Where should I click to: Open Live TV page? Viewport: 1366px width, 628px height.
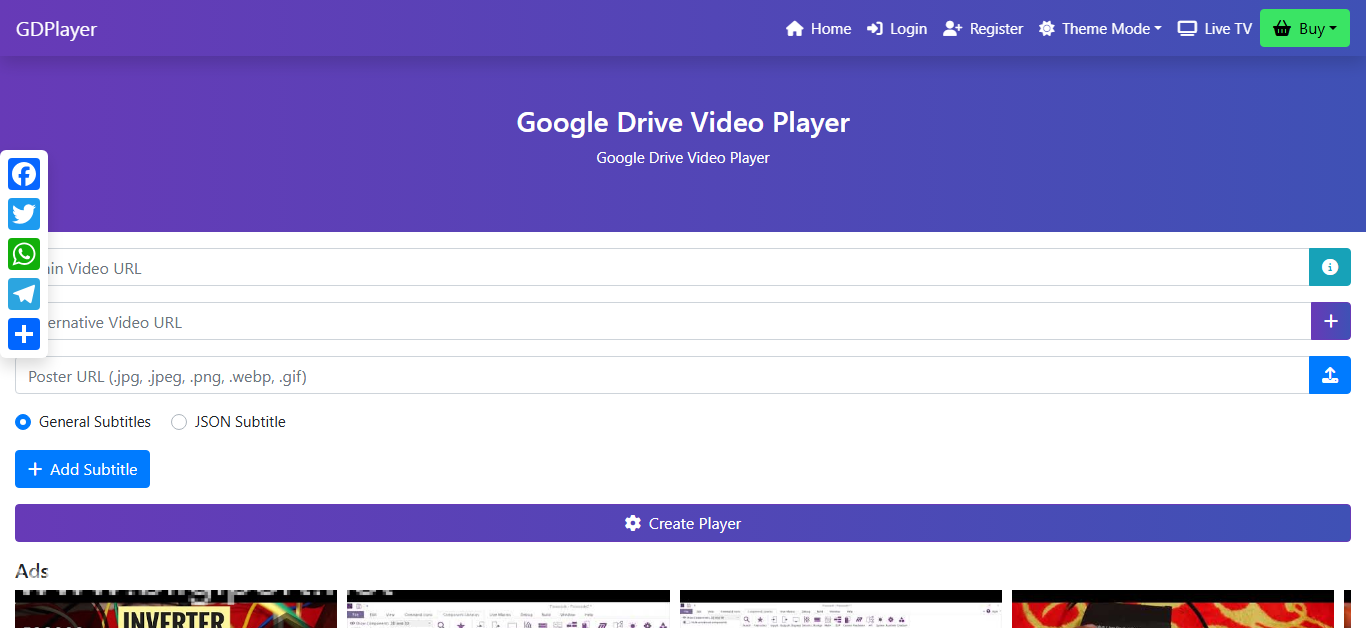[x=1215, y=29]
